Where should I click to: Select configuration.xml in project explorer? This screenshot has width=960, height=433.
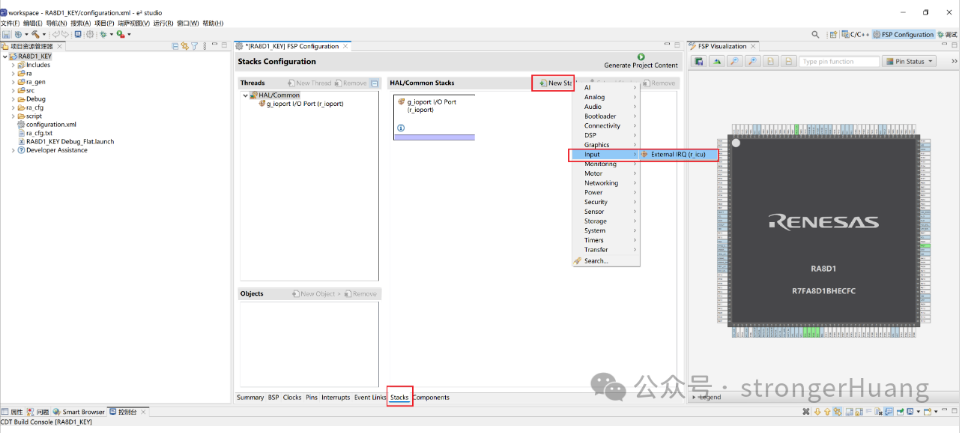coord(47,124)
